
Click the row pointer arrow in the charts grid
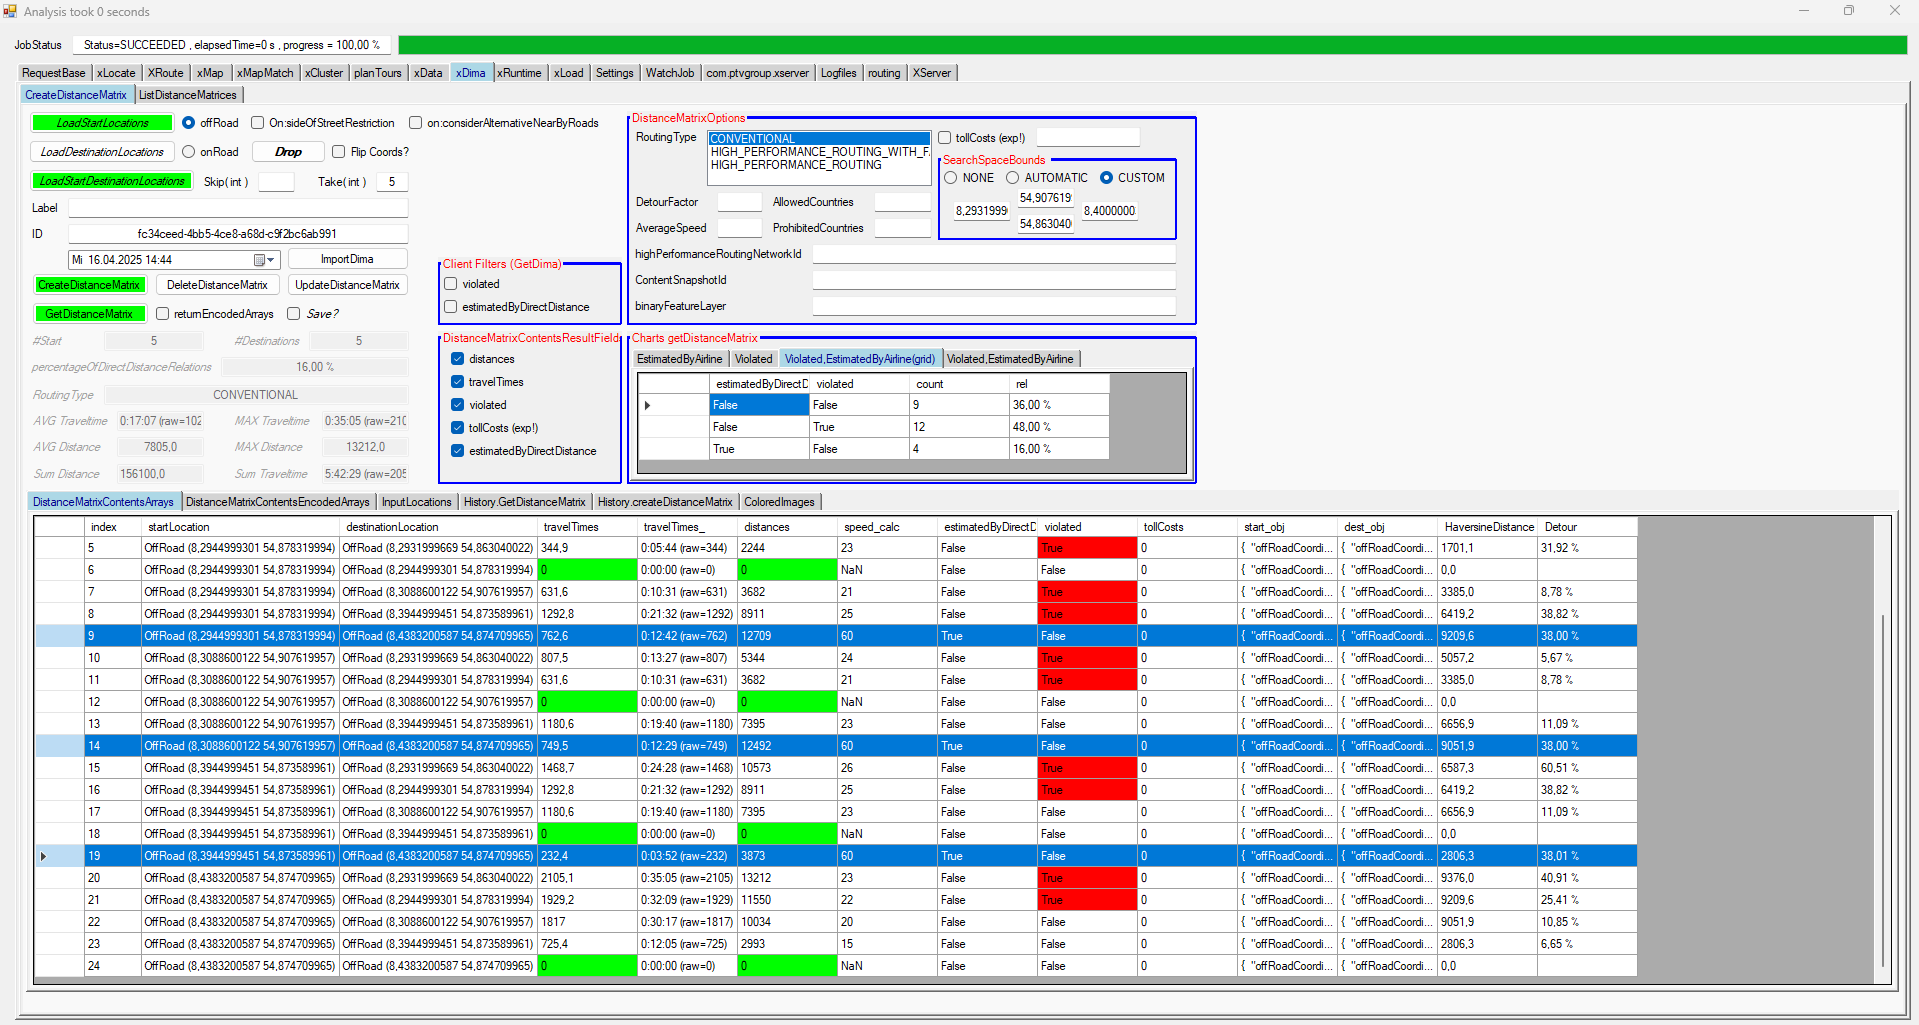point(648,405)
